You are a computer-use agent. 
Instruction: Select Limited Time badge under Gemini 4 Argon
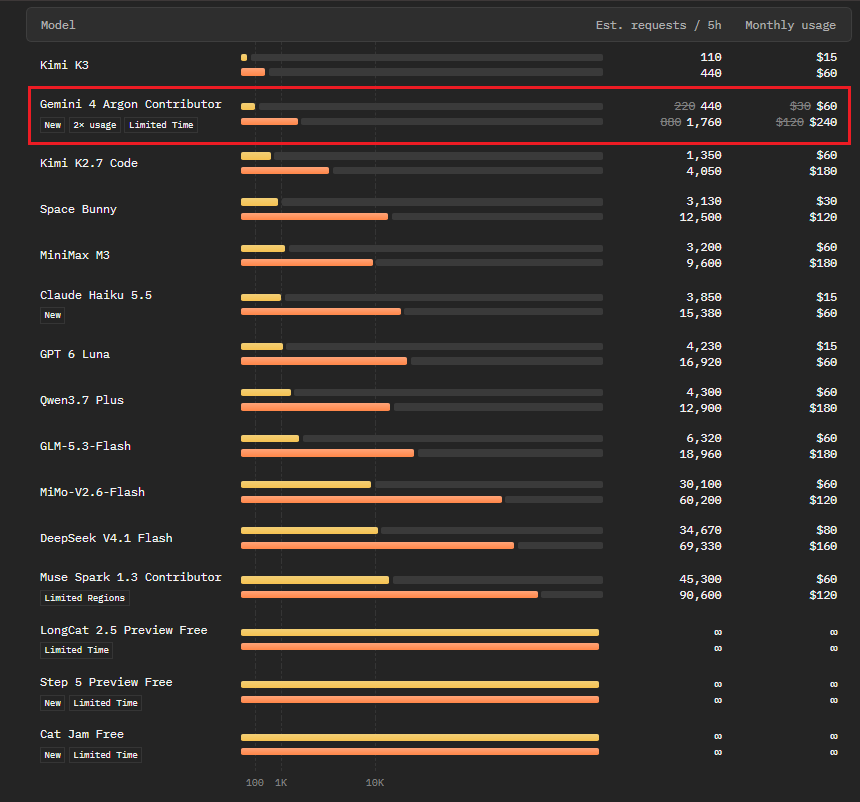point(161,125)
